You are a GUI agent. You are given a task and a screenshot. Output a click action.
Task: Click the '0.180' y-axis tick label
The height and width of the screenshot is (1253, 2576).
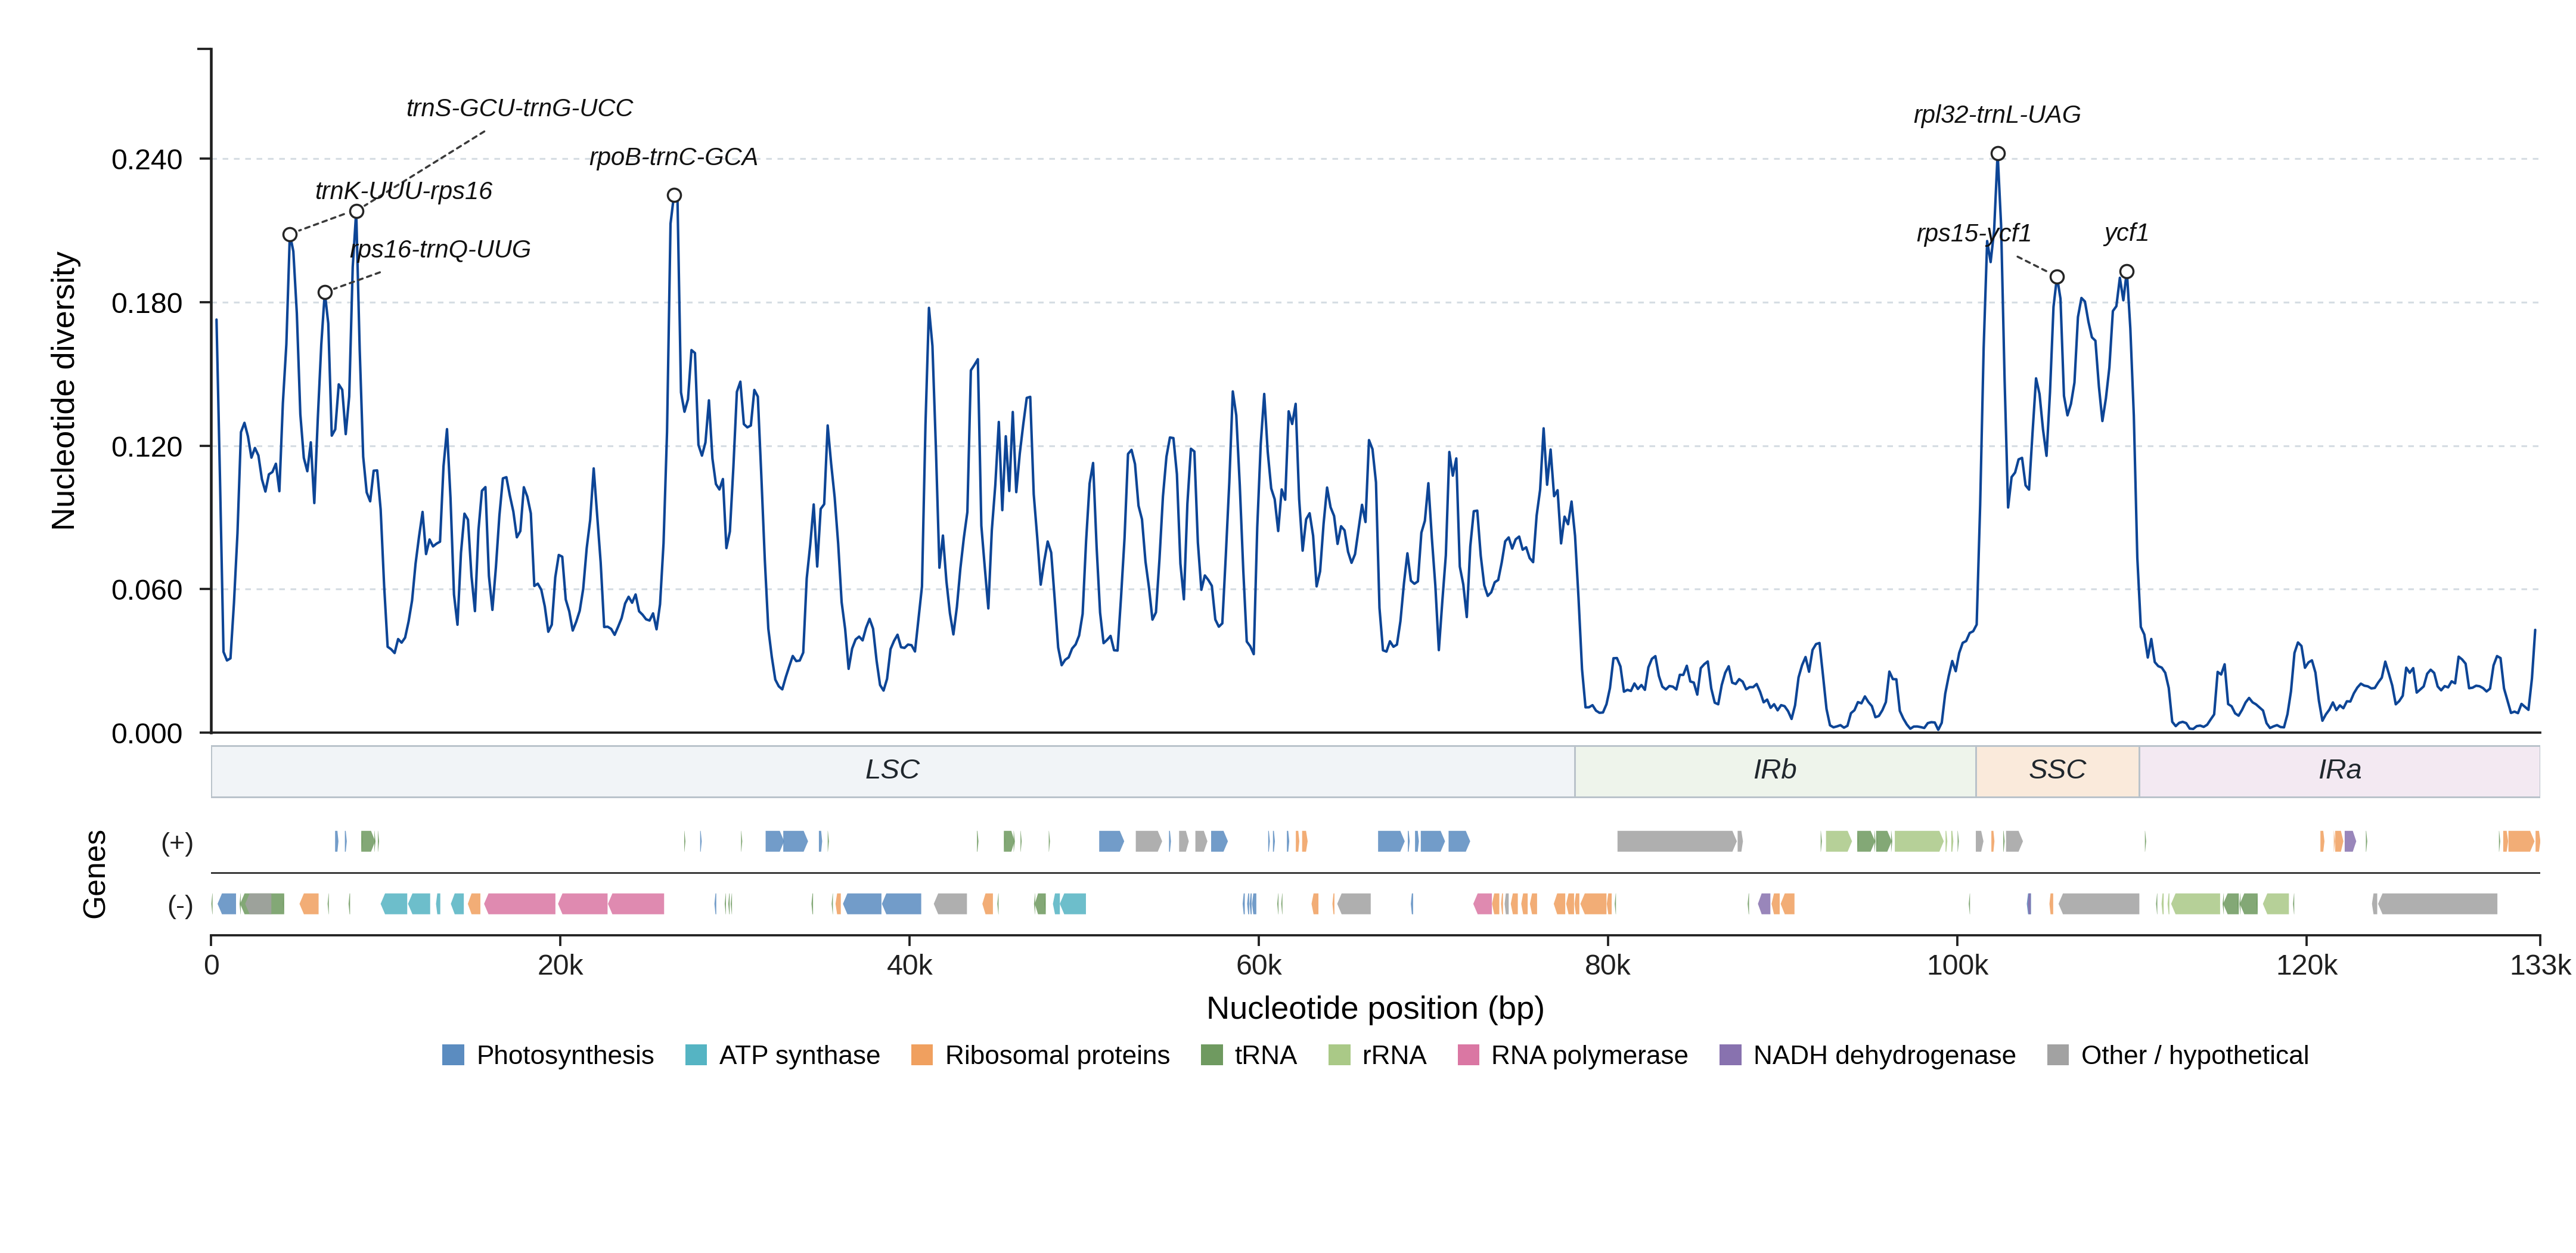click(x=147, y=303)
